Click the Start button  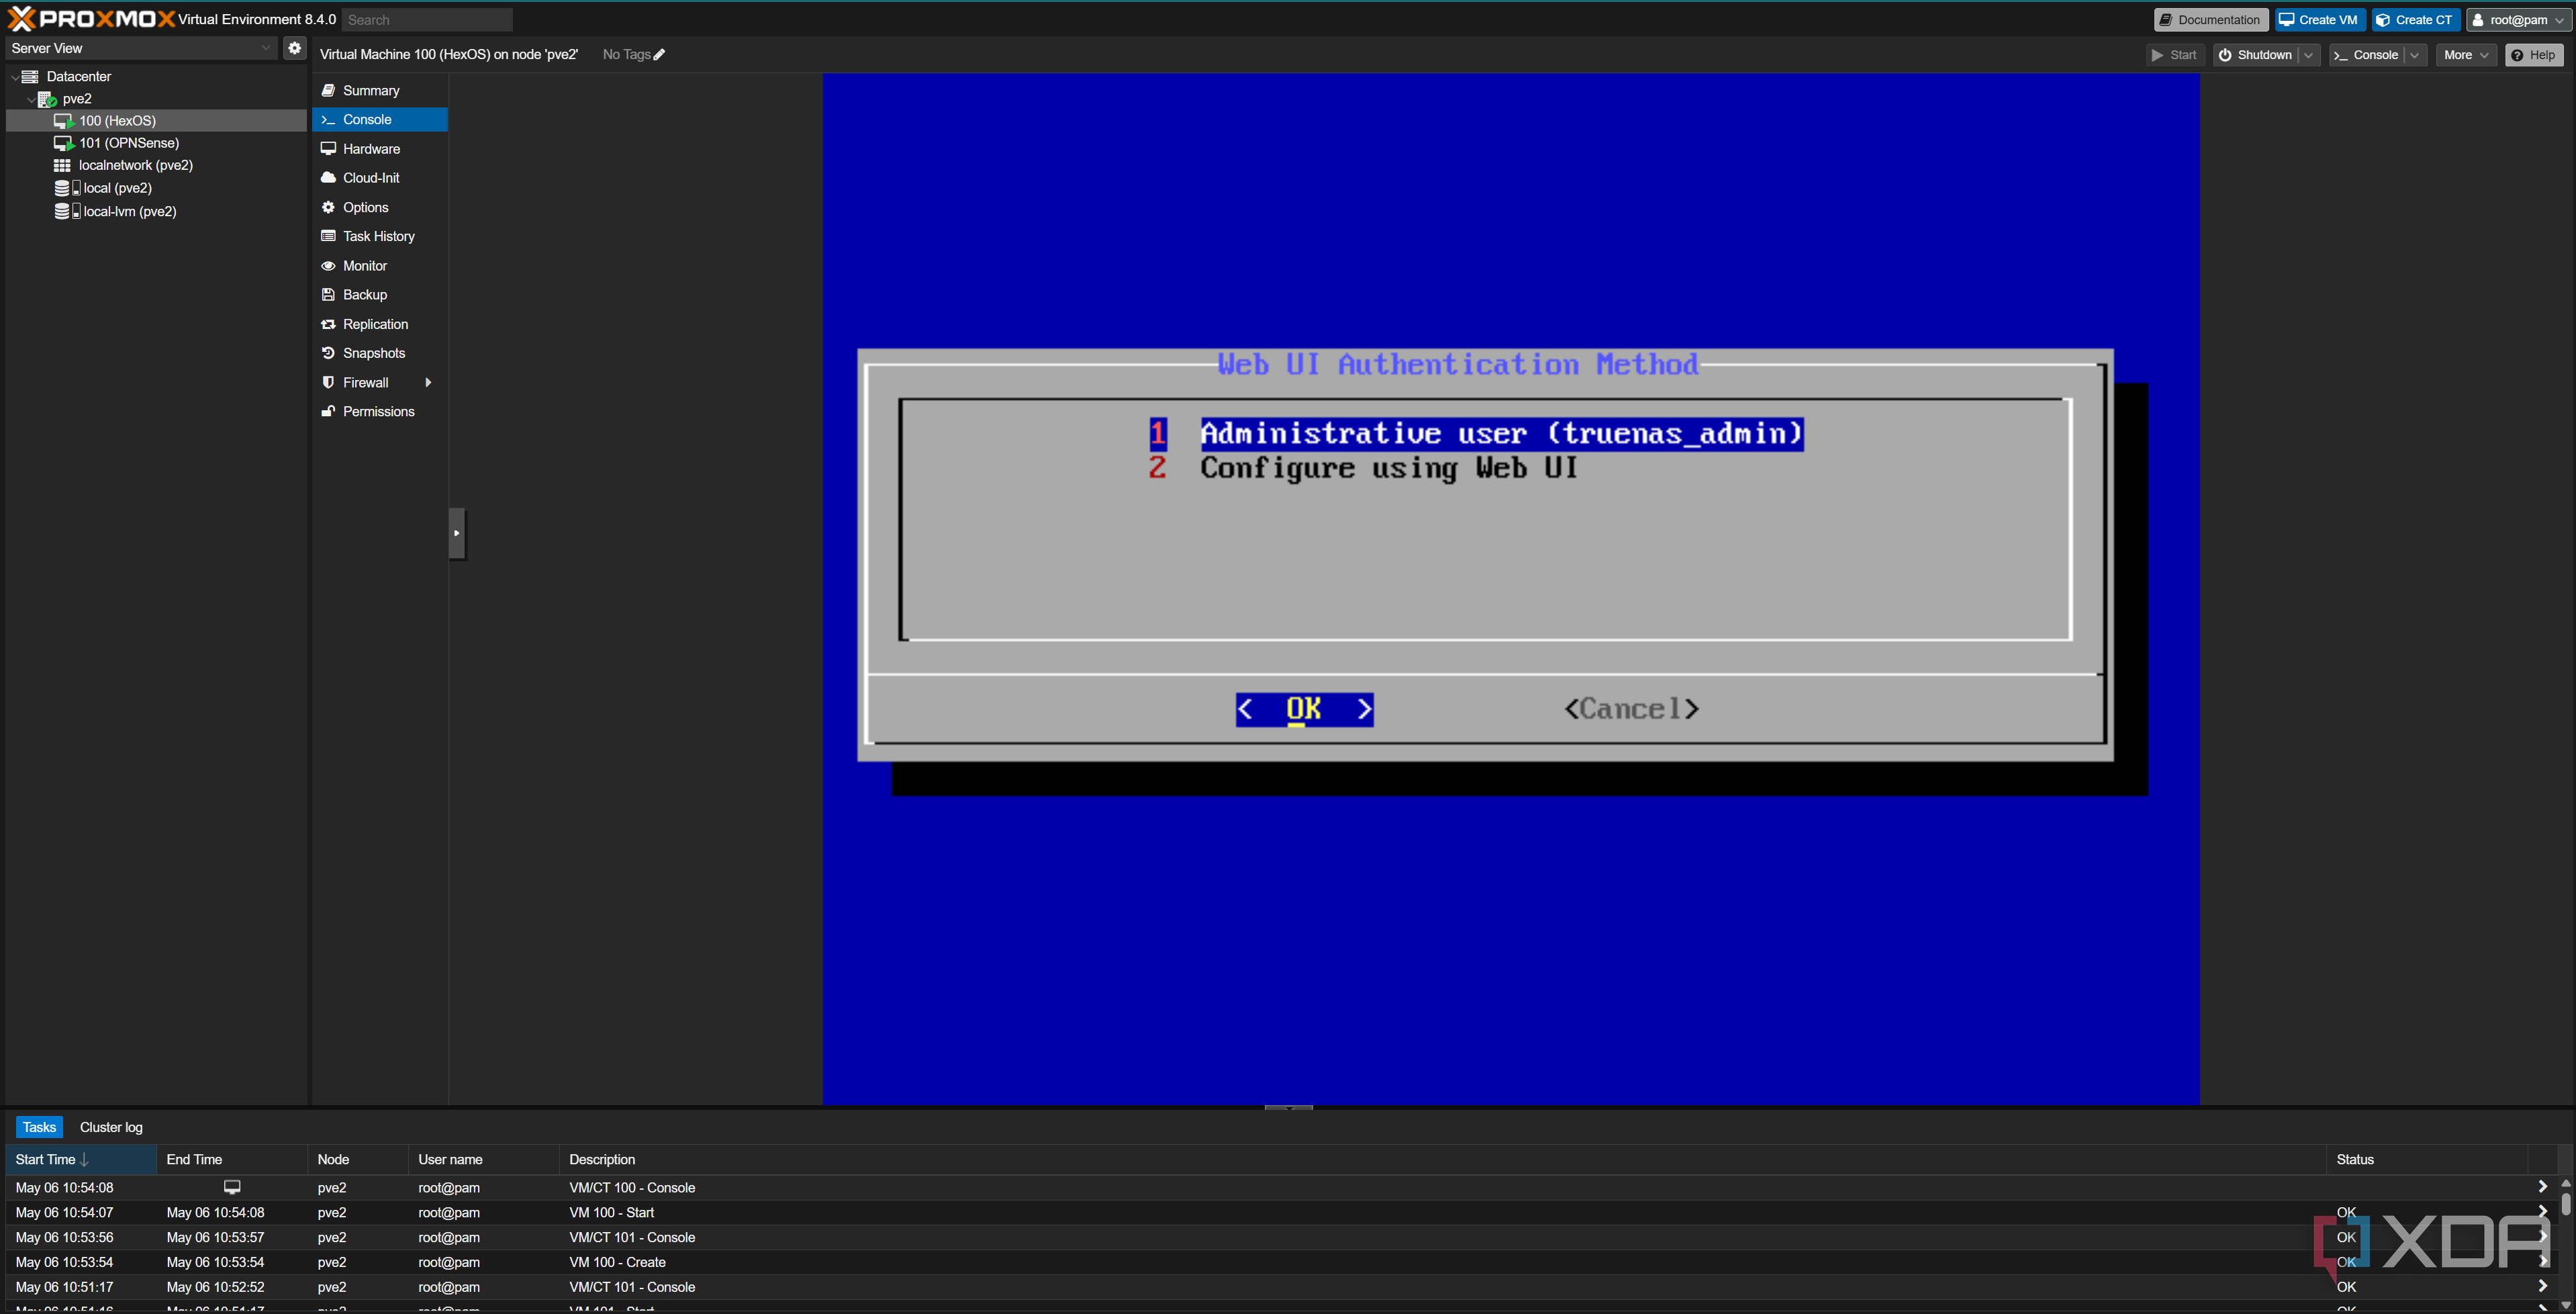[2174, 55]
